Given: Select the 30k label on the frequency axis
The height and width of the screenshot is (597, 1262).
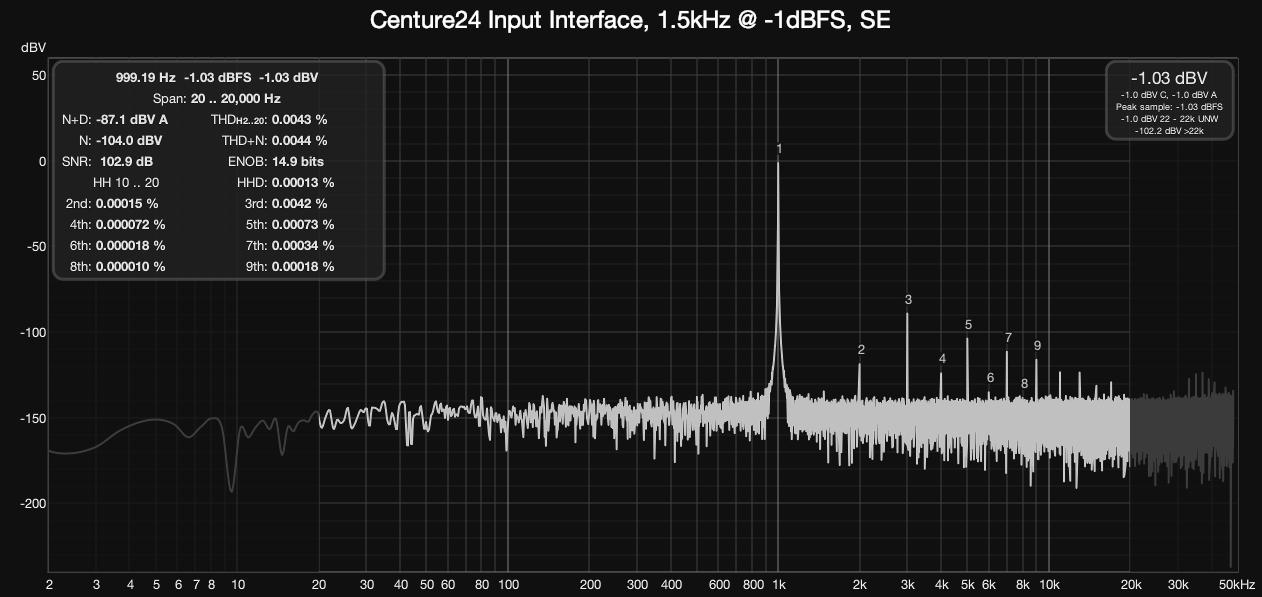Looking at the screenshot, I should coord(1178,585).
